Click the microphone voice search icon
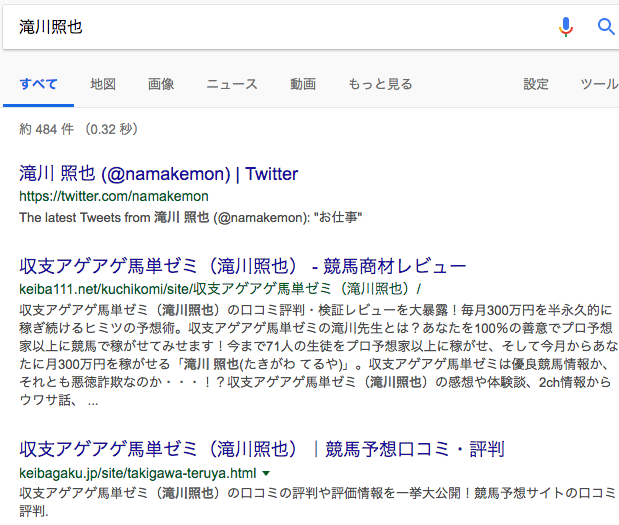 [x=566, y=27]
